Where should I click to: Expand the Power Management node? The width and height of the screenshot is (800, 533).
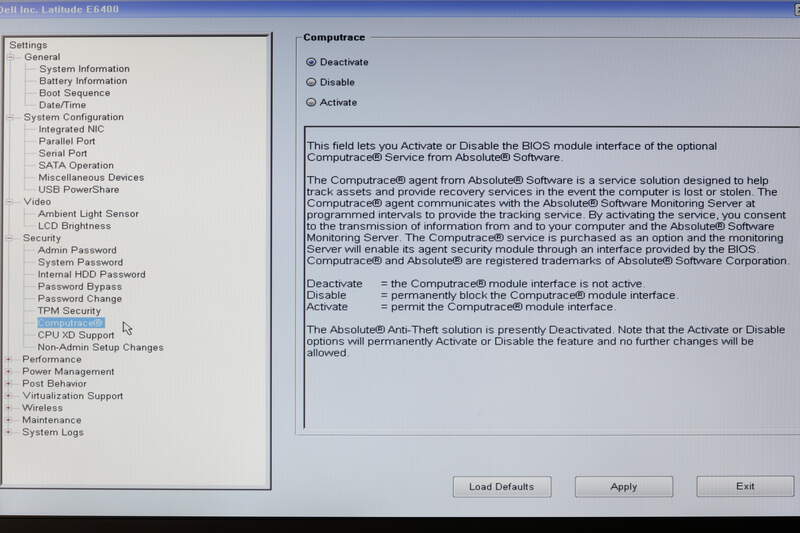coord(9,372)
